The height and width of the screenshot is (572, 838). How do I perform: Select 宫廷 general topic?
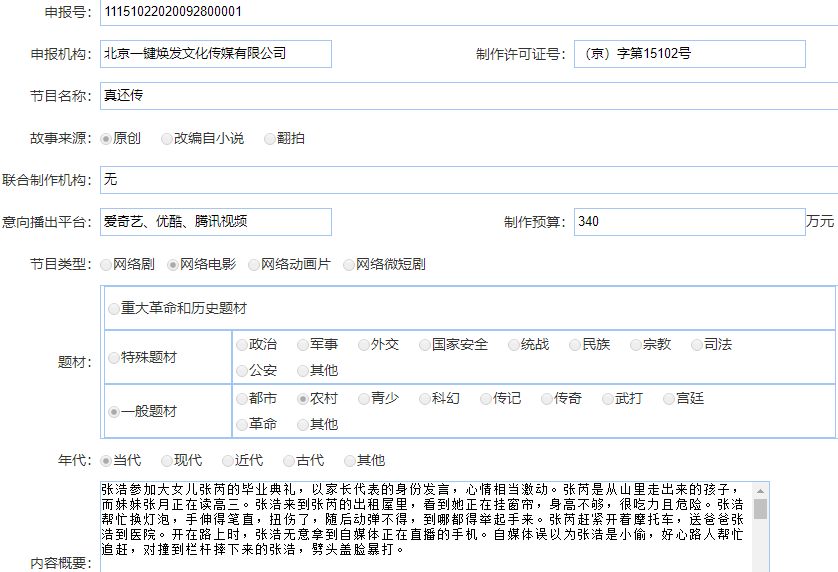click(669, 399)
